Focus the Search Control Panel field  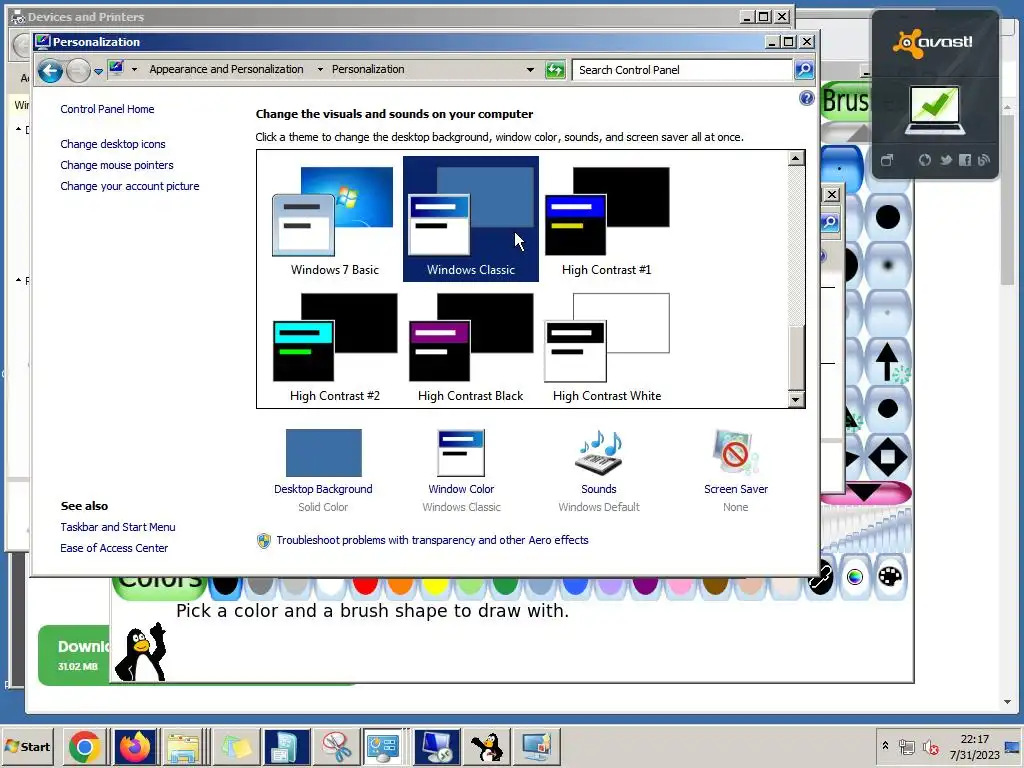click(x=682, y=70)
